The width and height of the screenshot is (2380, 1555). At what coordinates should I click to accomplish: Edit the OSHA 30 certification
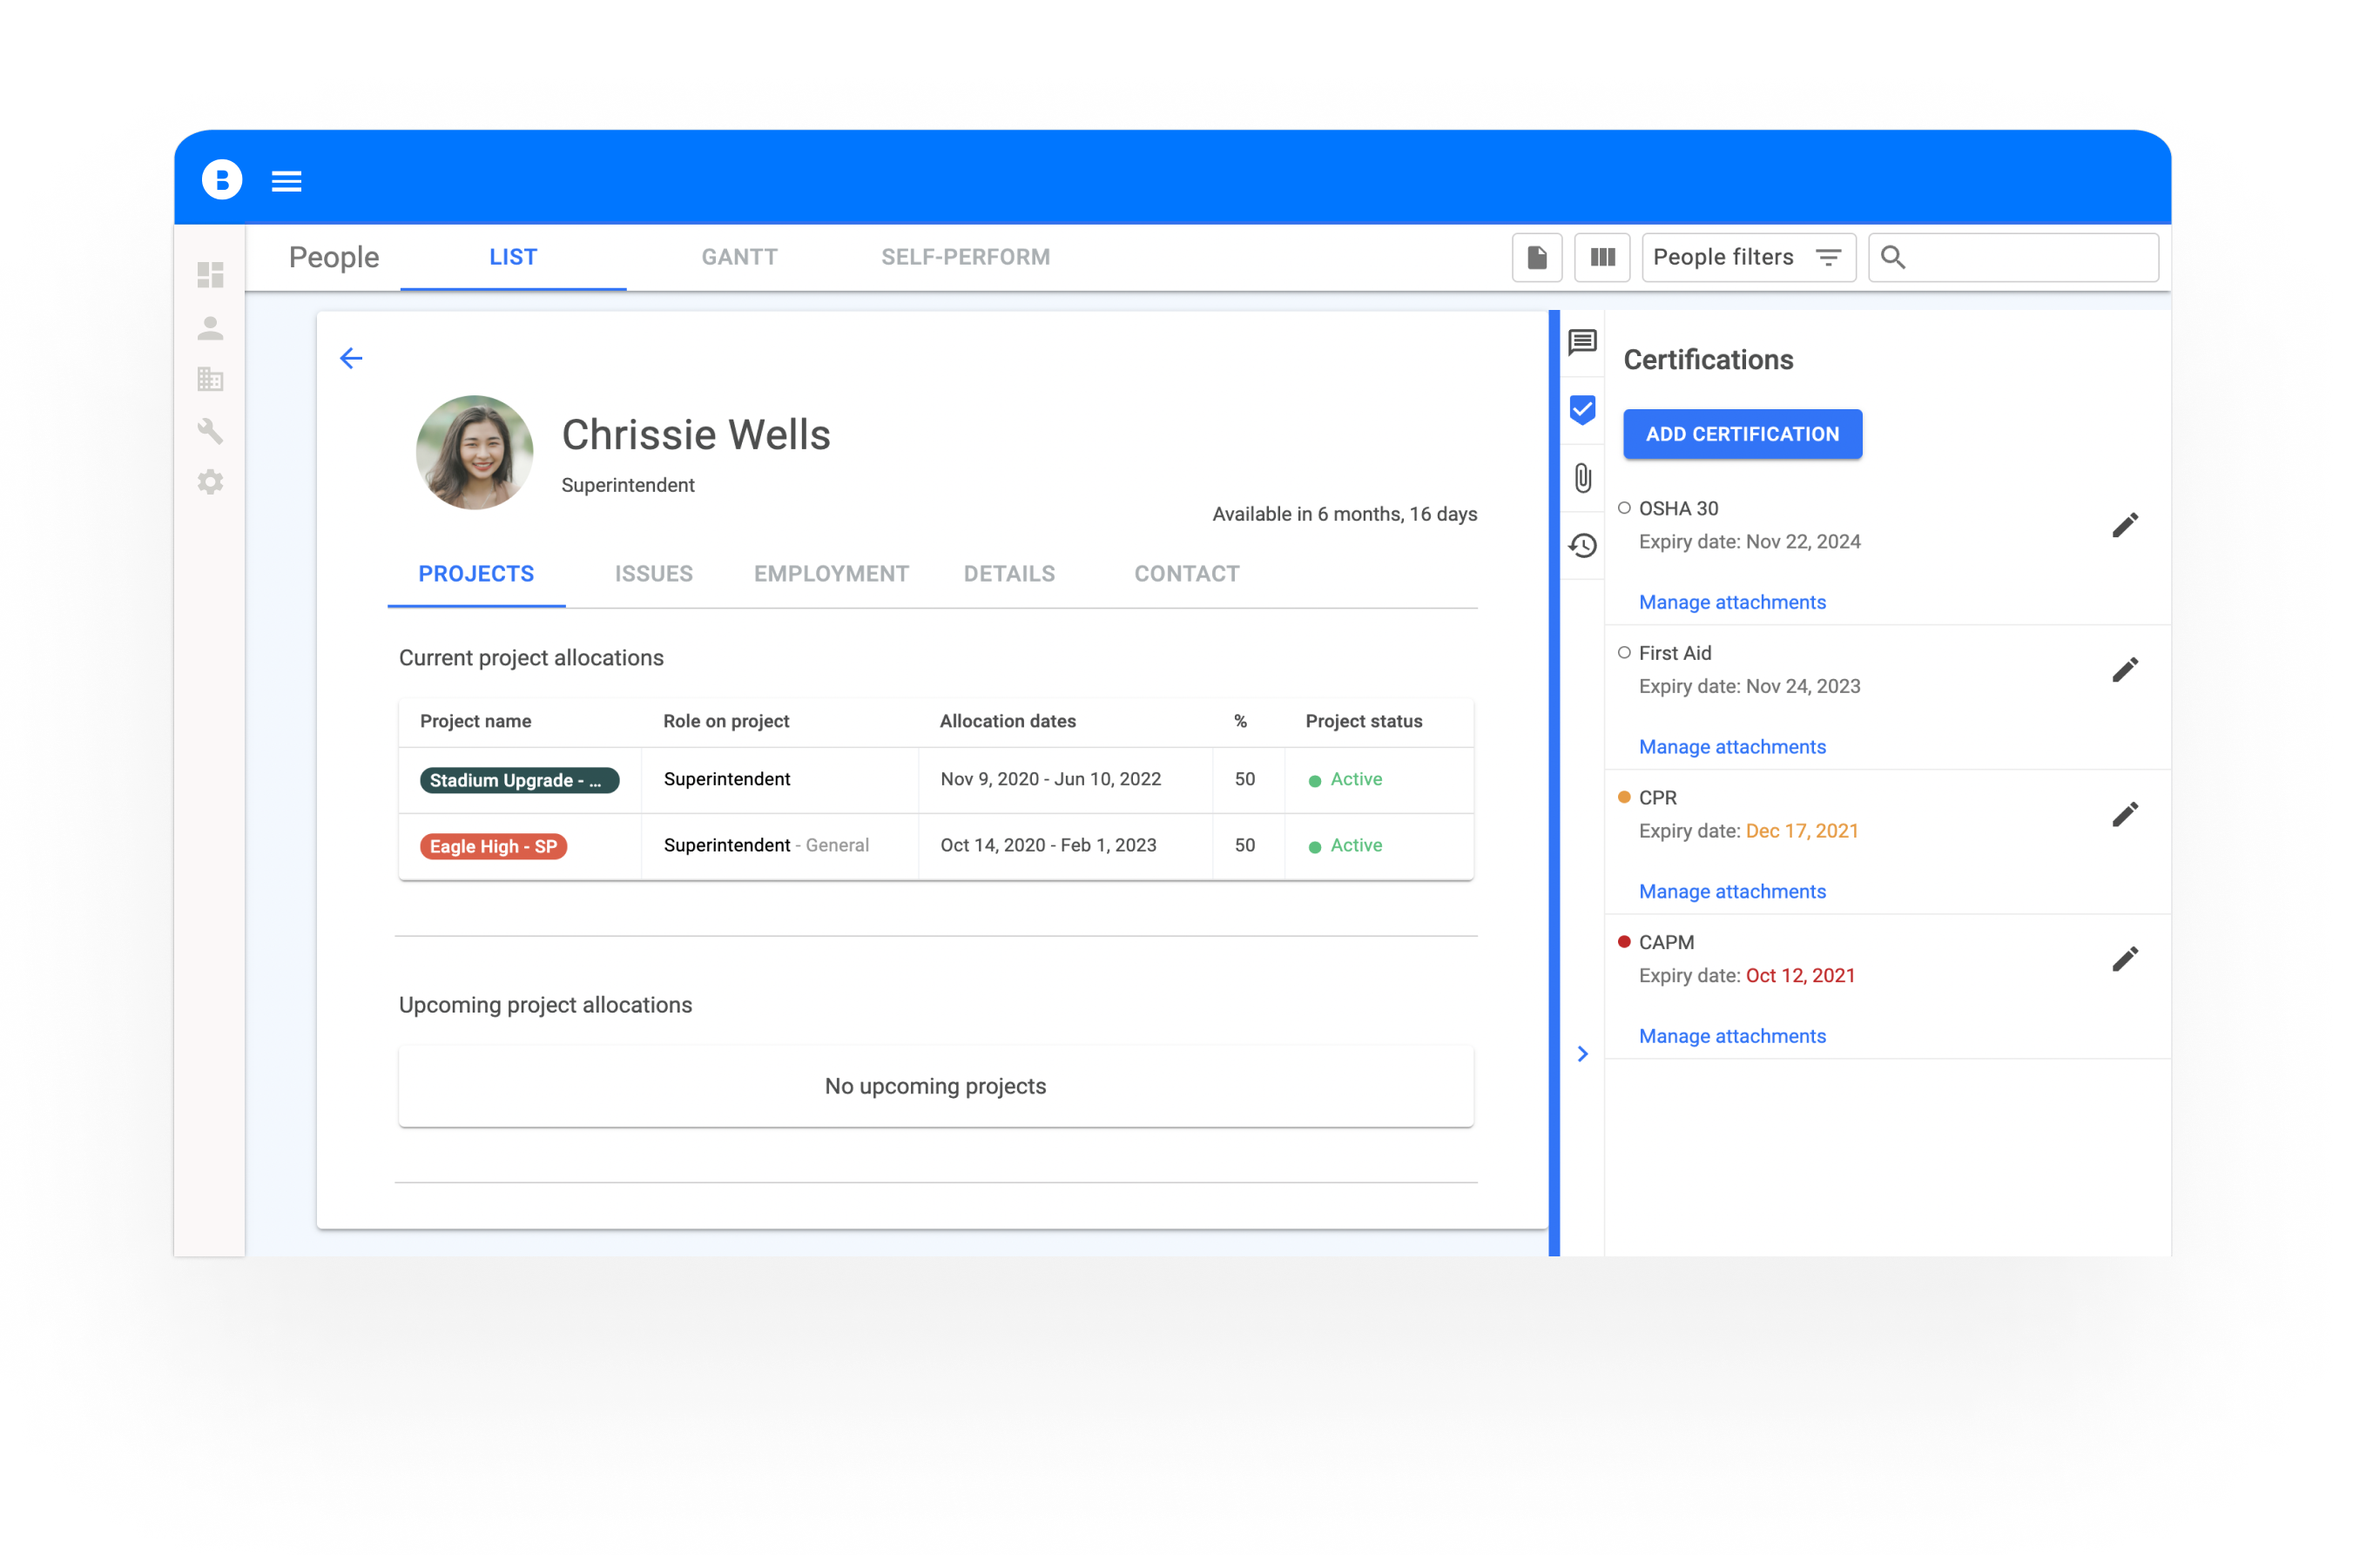[2124, 525]
